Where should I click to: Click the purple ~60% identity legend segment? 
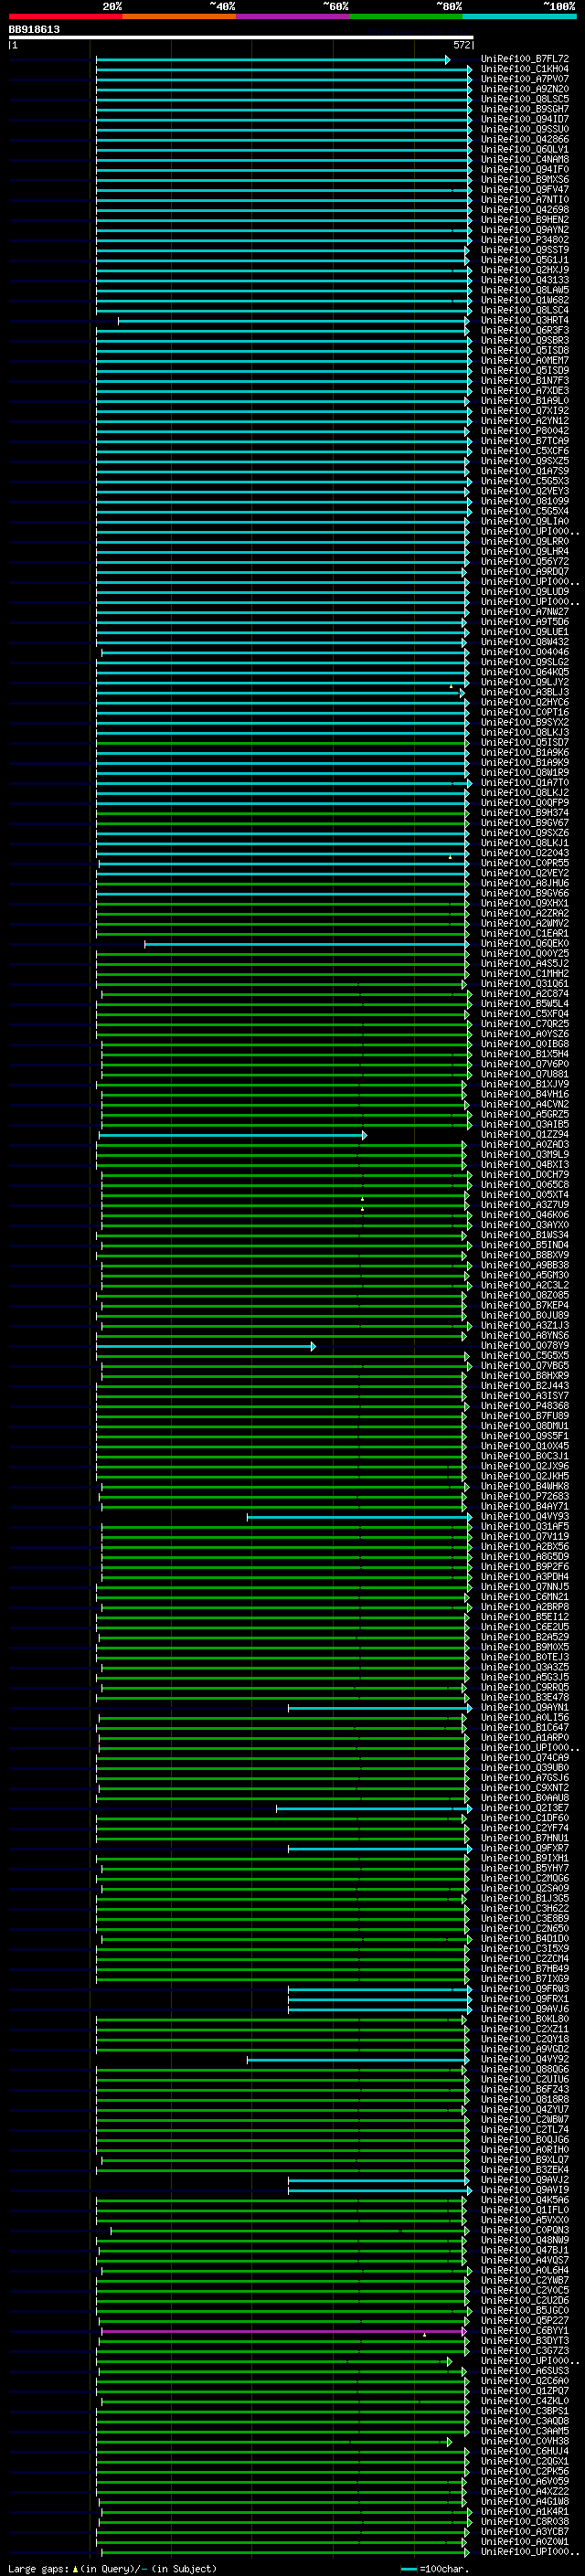pyautogui.click(x=293, y=17)
